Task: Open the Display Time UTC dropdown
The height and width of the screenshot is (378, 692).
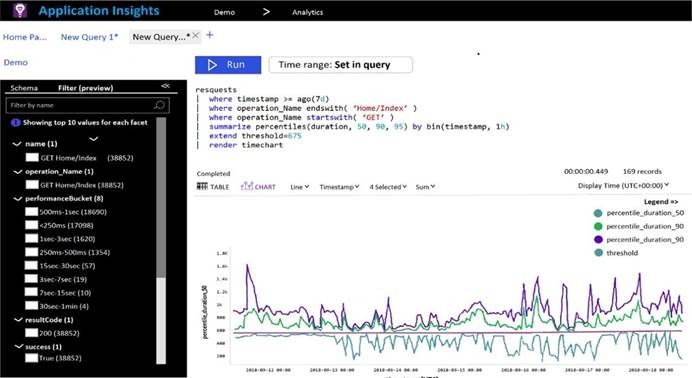Action: (x=623, y=186)
